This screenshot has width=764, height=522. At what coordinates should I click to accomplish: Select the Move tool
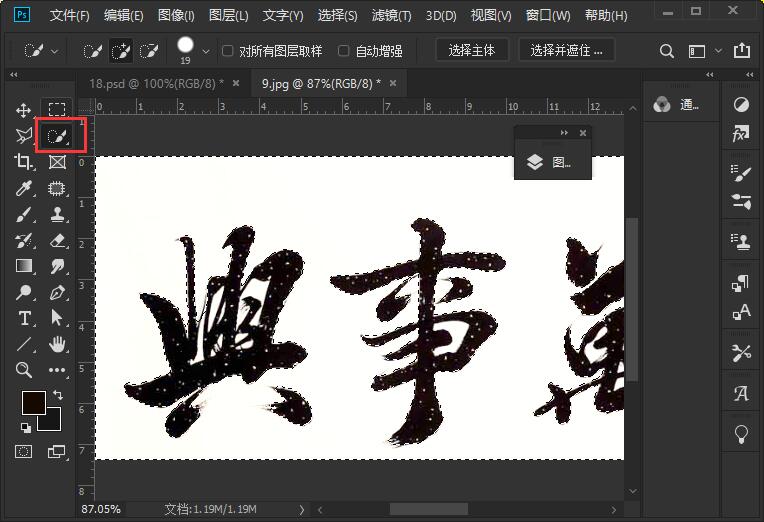point(23,110)
